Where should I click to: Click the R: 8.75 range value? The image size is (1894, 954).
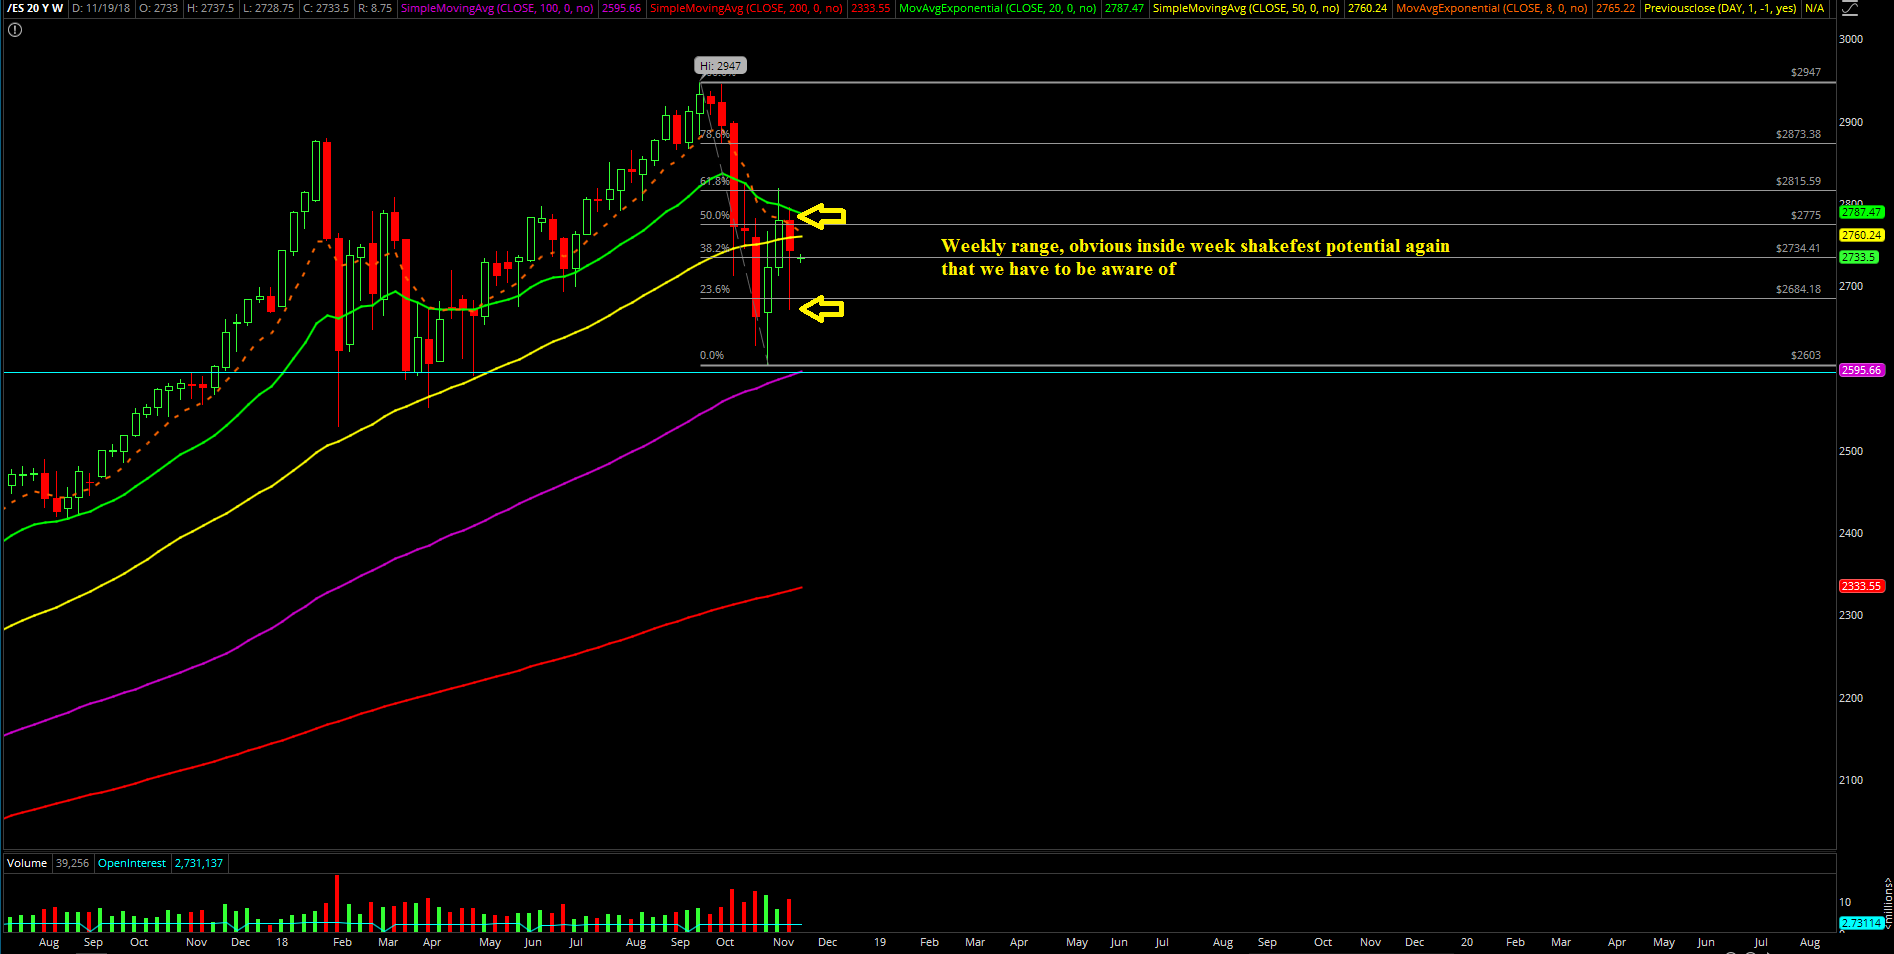[x=375, y=8]
